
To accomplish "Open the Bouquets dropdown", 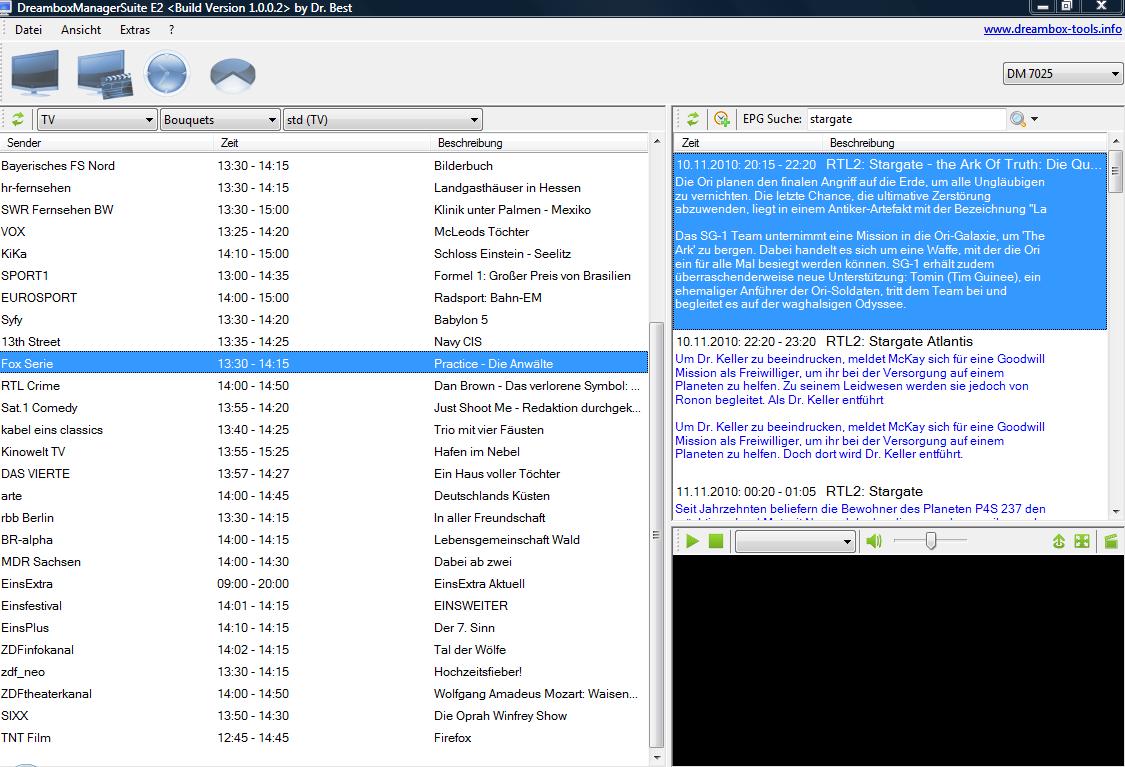I will (219, 120).
